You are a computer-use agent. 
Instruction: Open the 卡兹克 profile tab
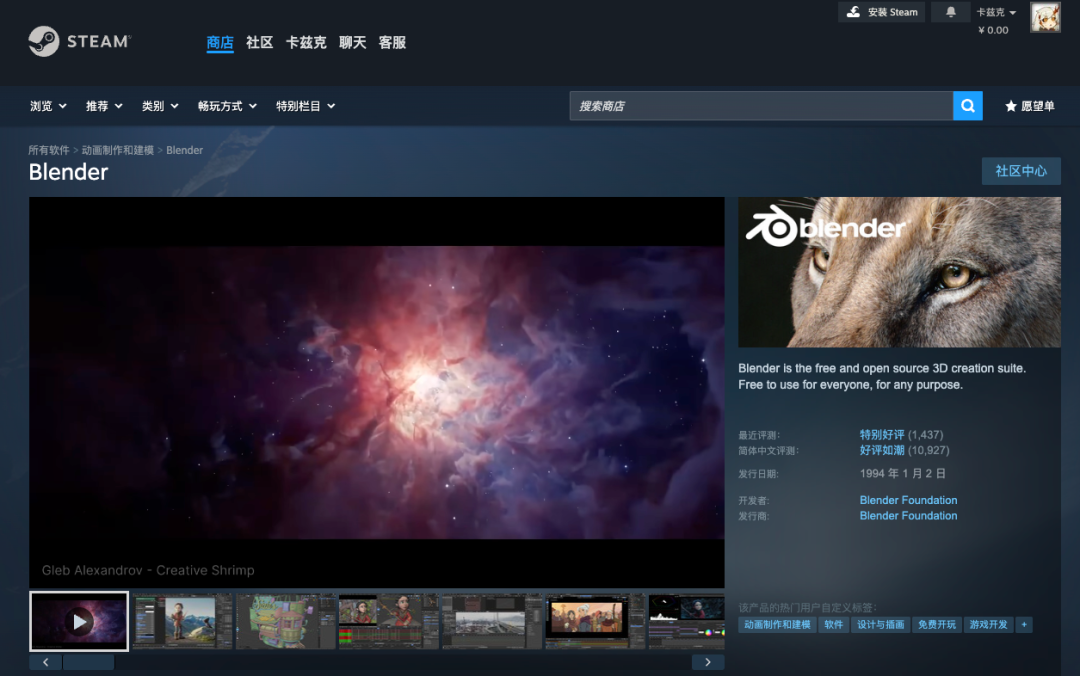coord(306,43)
